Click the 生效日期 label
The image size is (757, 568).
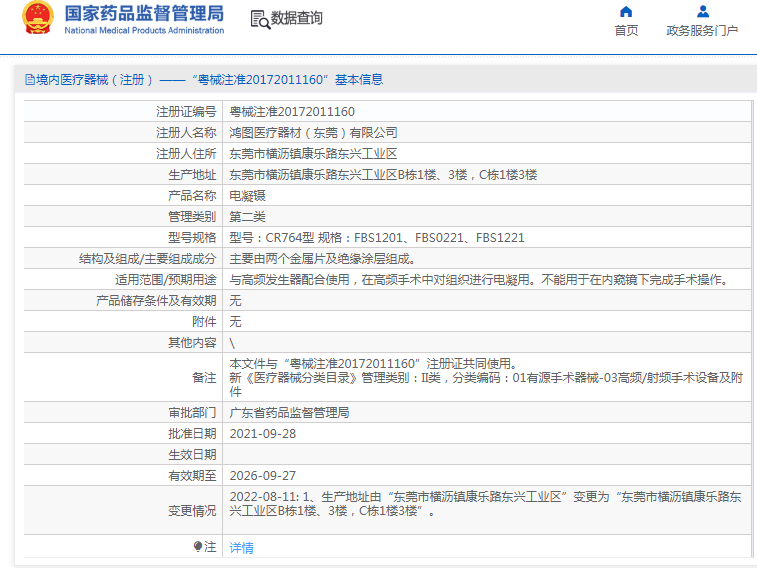(x=192, y=454)
